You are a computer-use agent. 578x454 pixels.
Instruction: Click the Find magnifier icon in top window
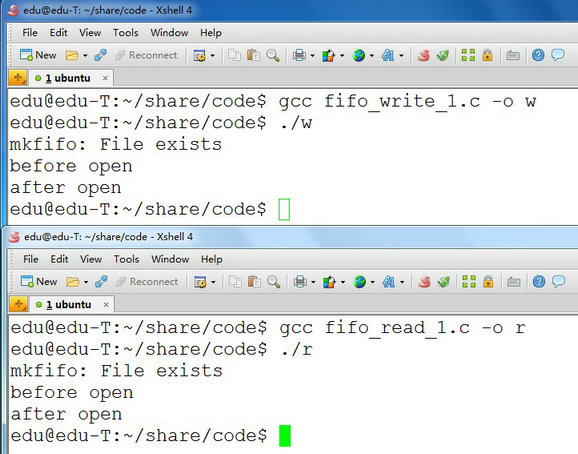pos(273,55)
